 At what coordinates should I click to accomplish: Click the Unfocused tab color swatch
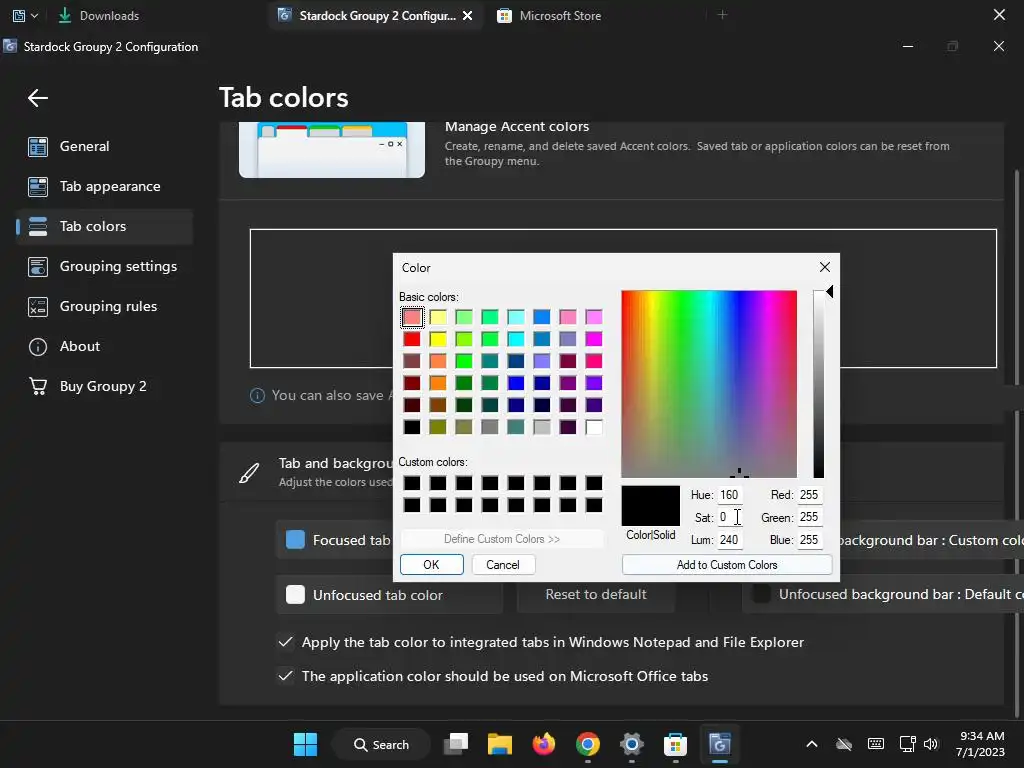295,594
